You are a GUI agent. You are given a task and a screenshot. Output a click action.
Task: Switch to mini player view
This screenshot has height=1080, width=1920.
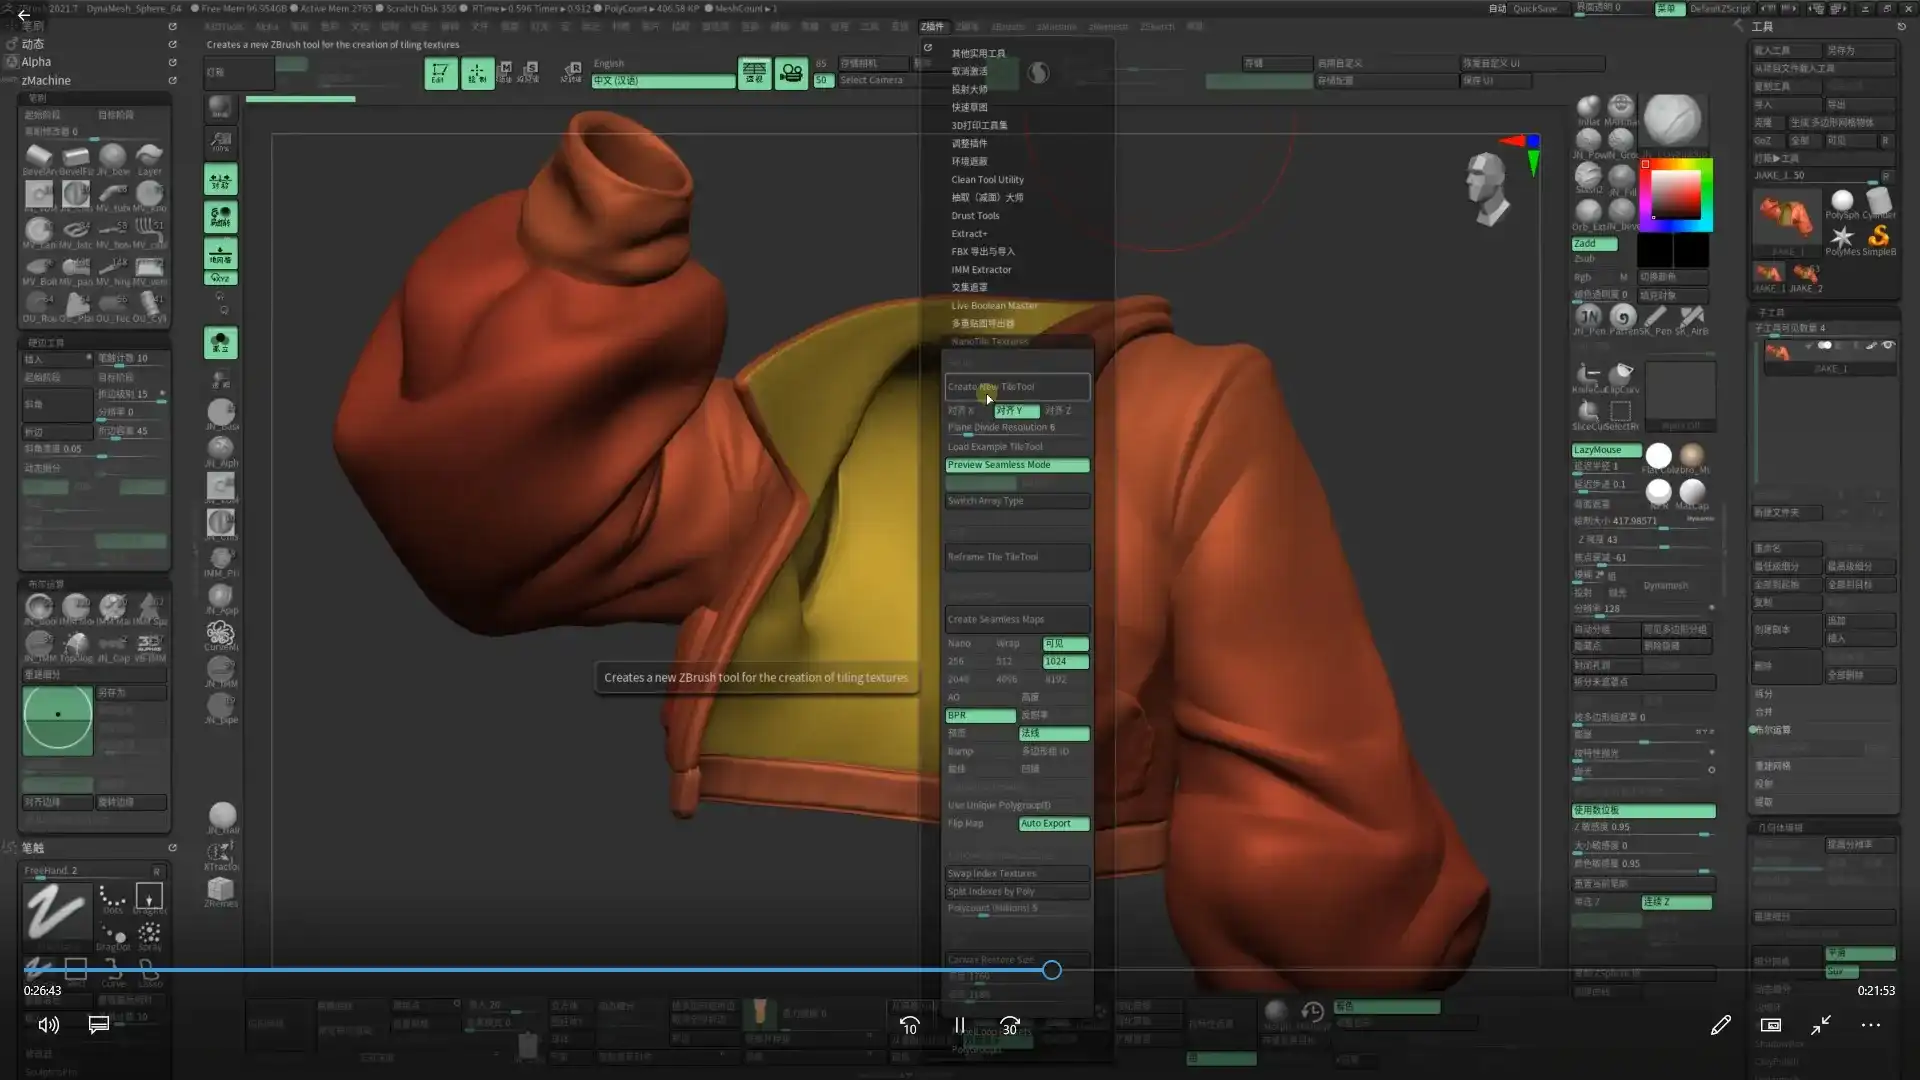(1770, 1025)
